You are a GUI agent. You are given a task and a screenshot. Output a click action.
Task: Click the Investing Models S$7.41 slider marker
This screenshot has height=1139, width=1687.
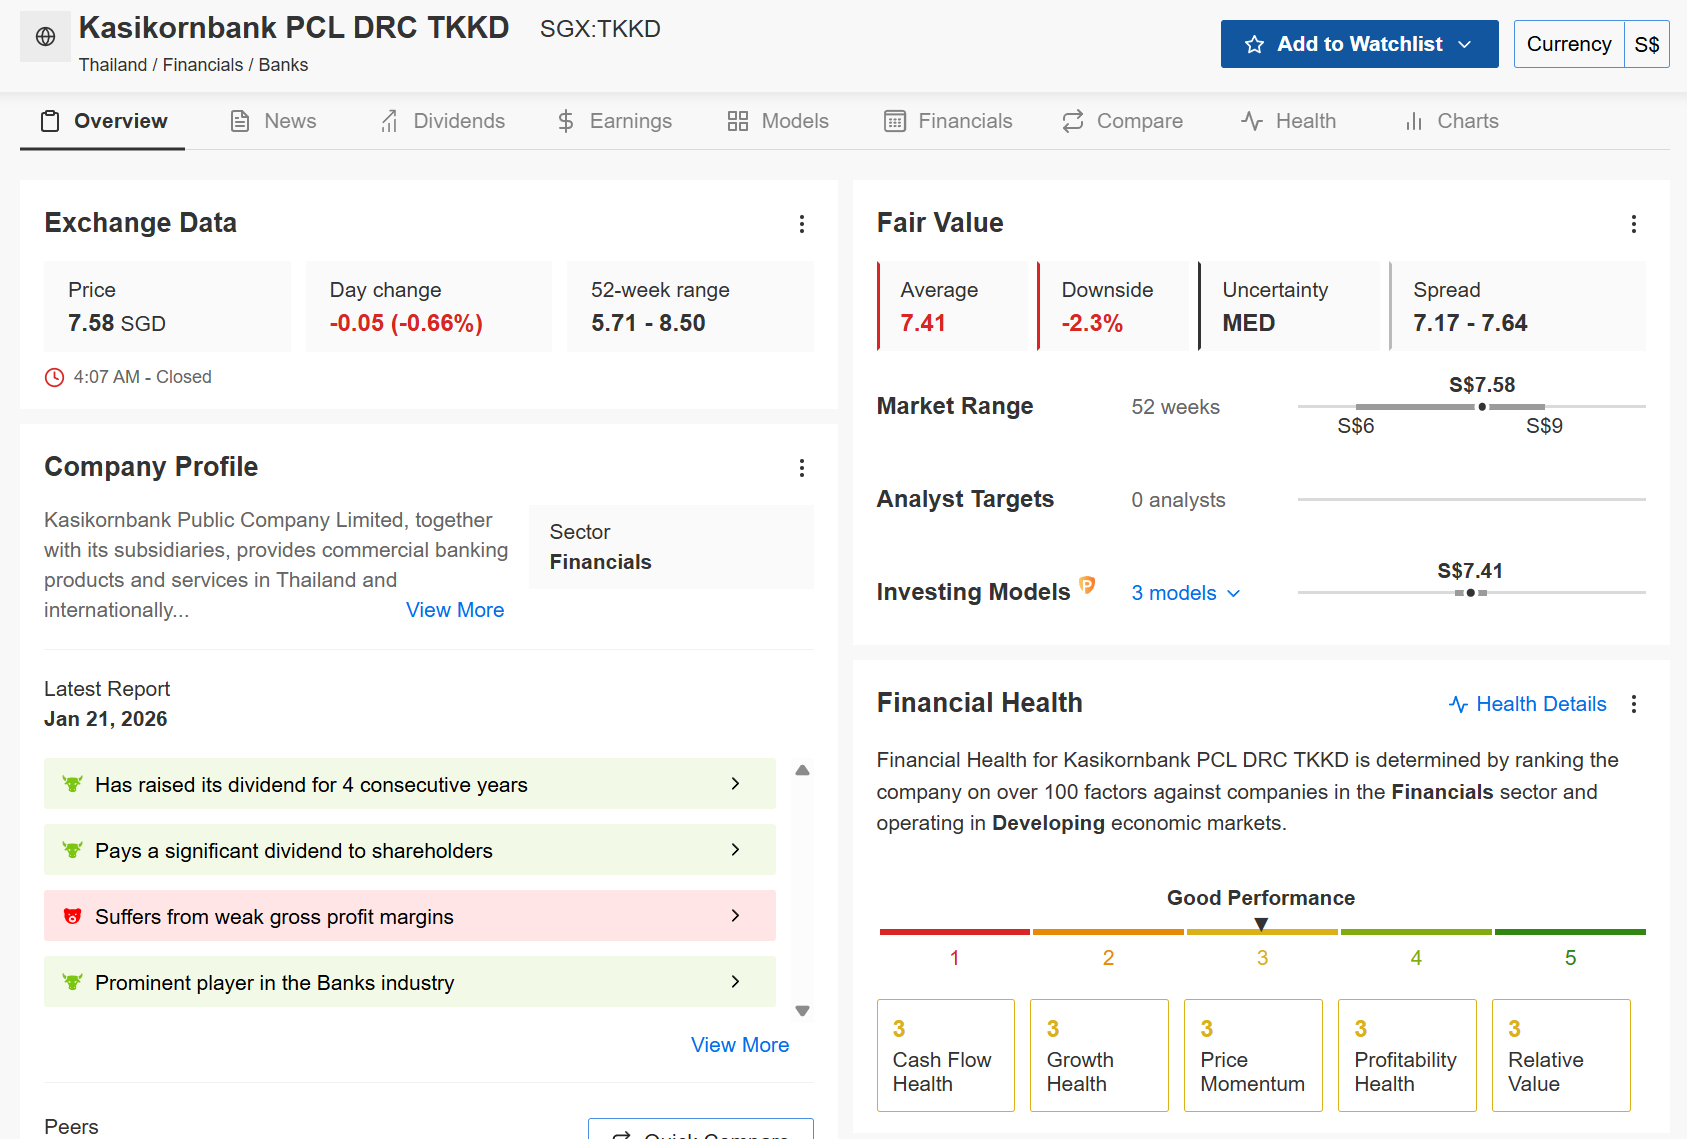1470,593
